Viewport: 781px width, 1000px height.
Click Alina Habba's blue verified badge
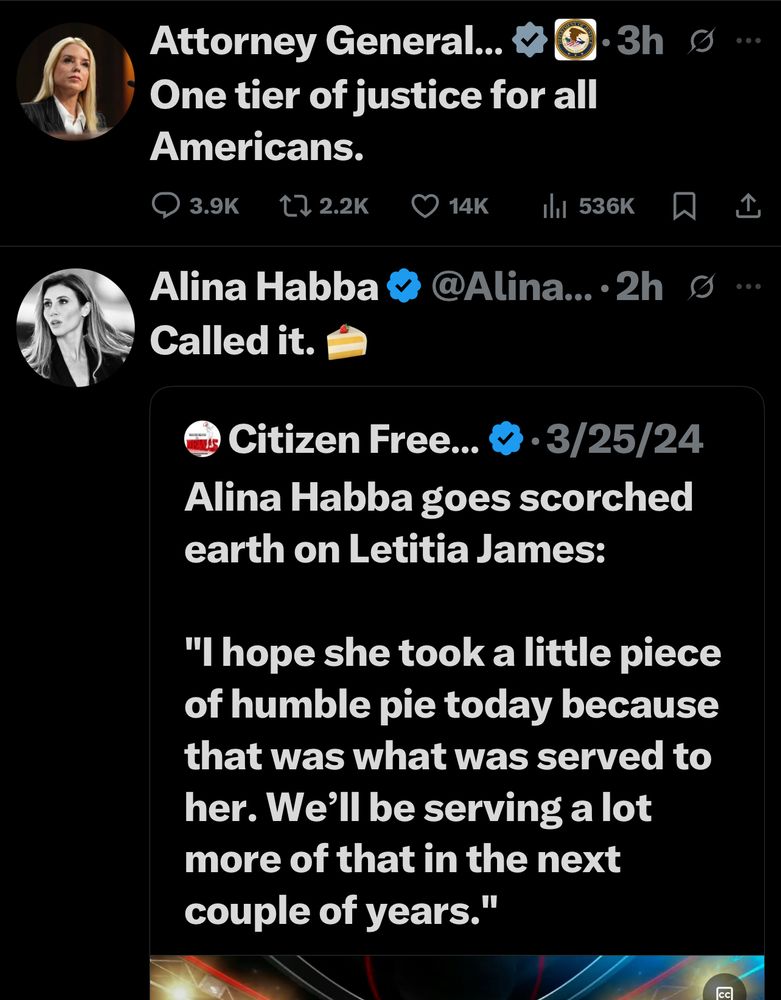402,288
